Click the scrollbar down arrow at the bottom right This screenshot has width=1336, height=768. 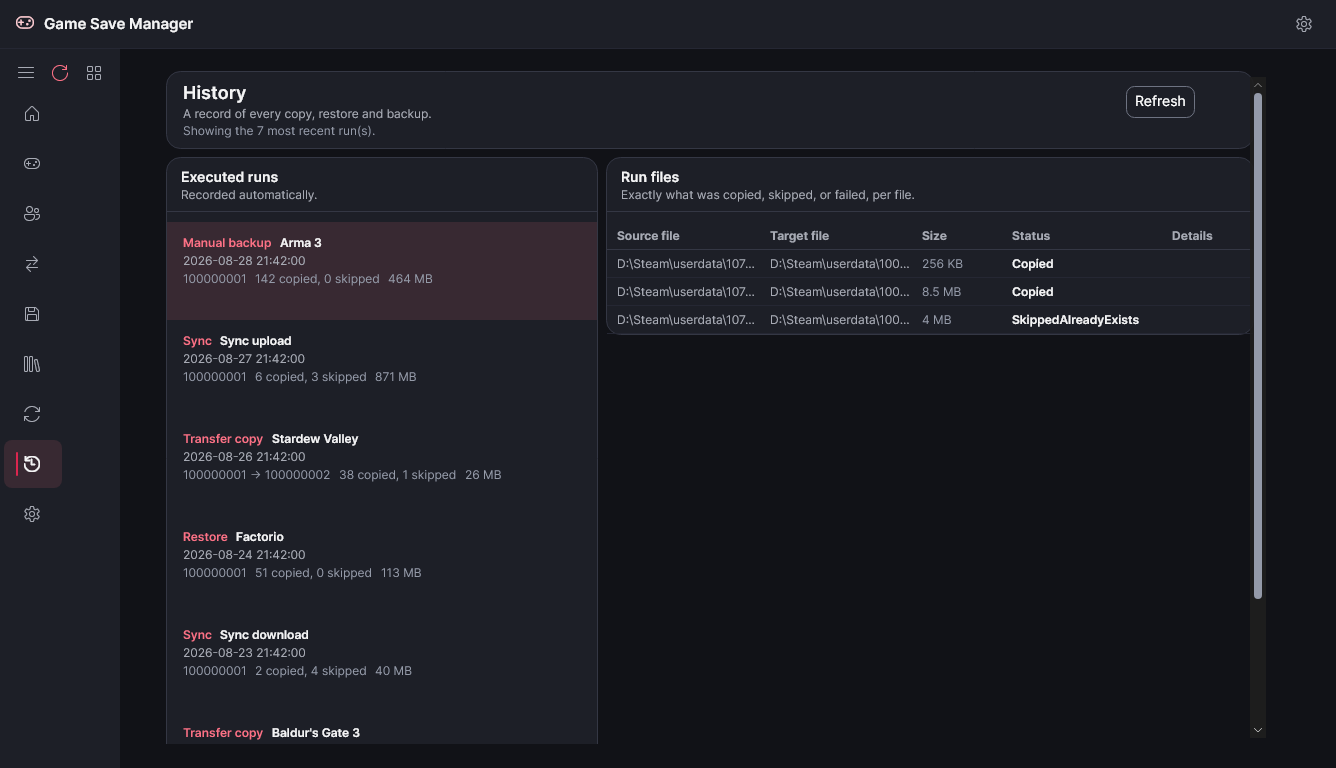tap(1258, 730)
